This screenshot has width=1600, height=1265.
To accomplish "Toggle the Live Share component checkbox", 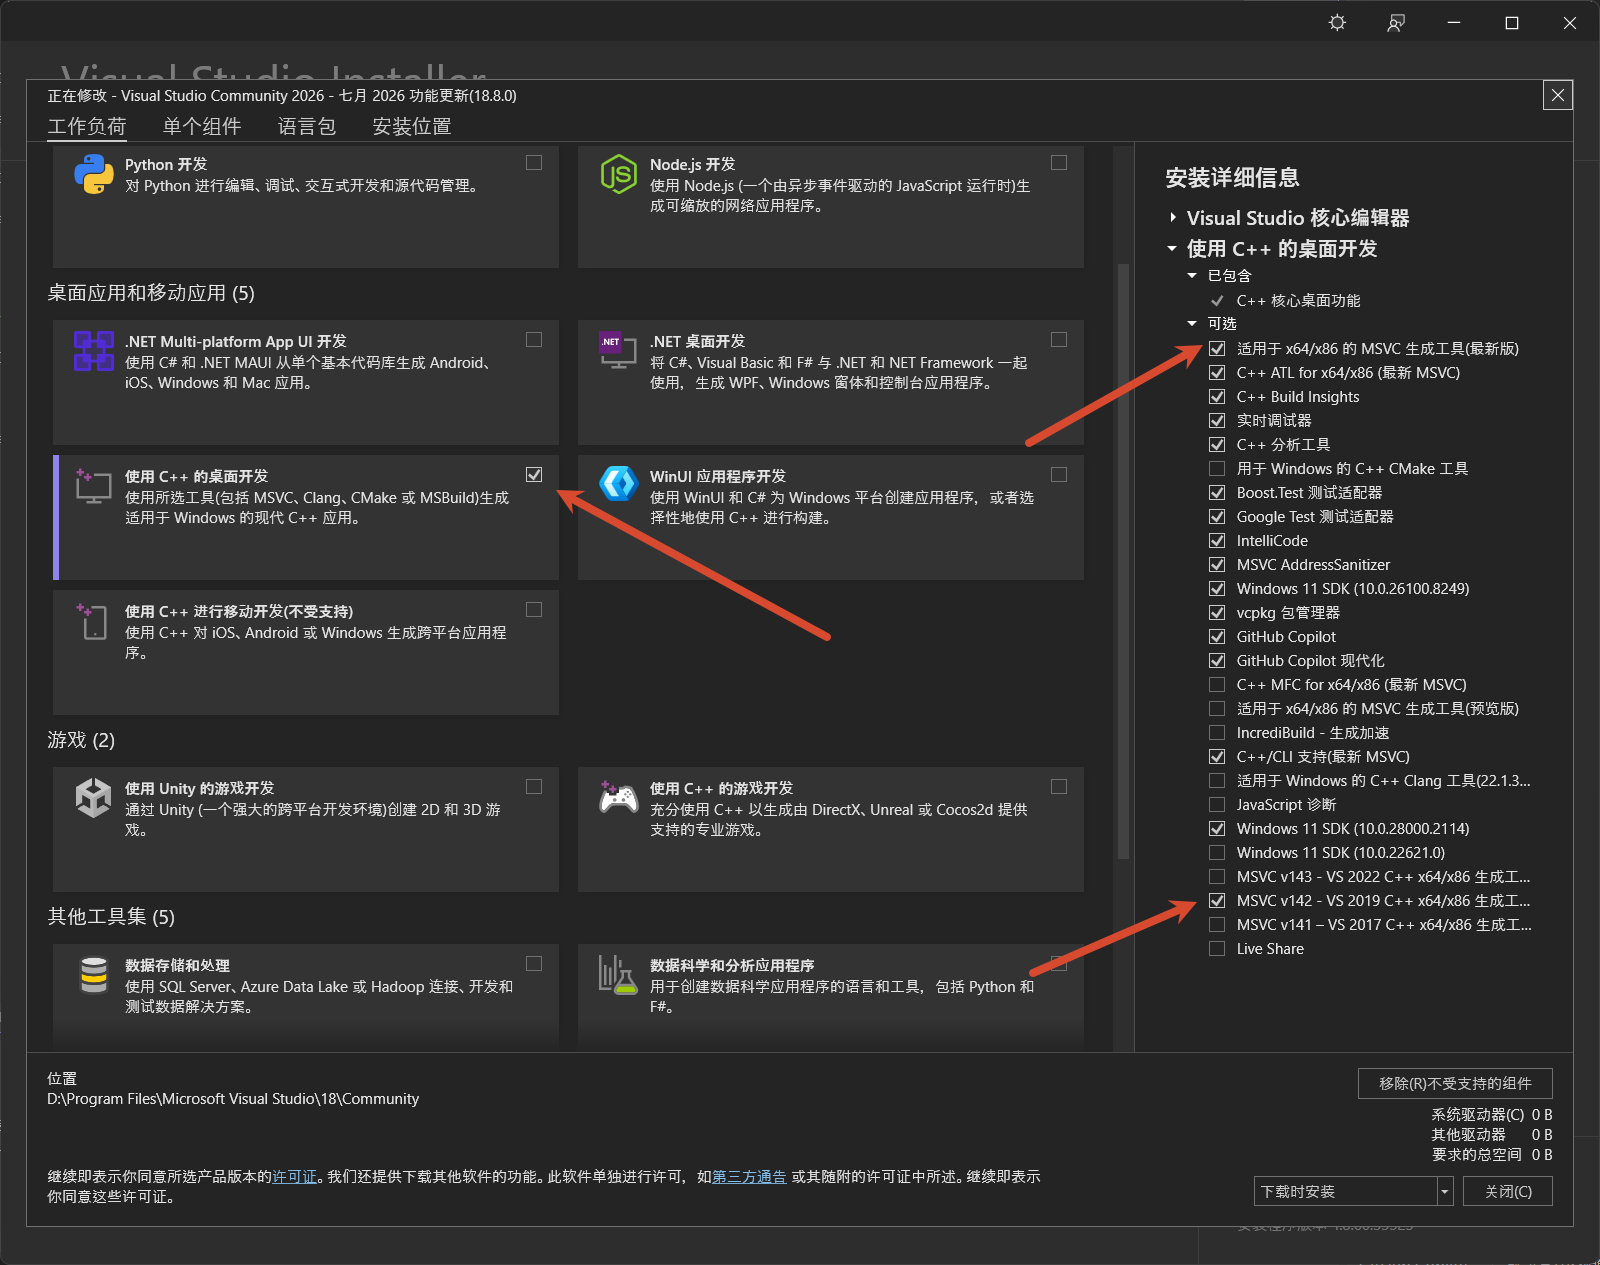I will pos(1217,948).
